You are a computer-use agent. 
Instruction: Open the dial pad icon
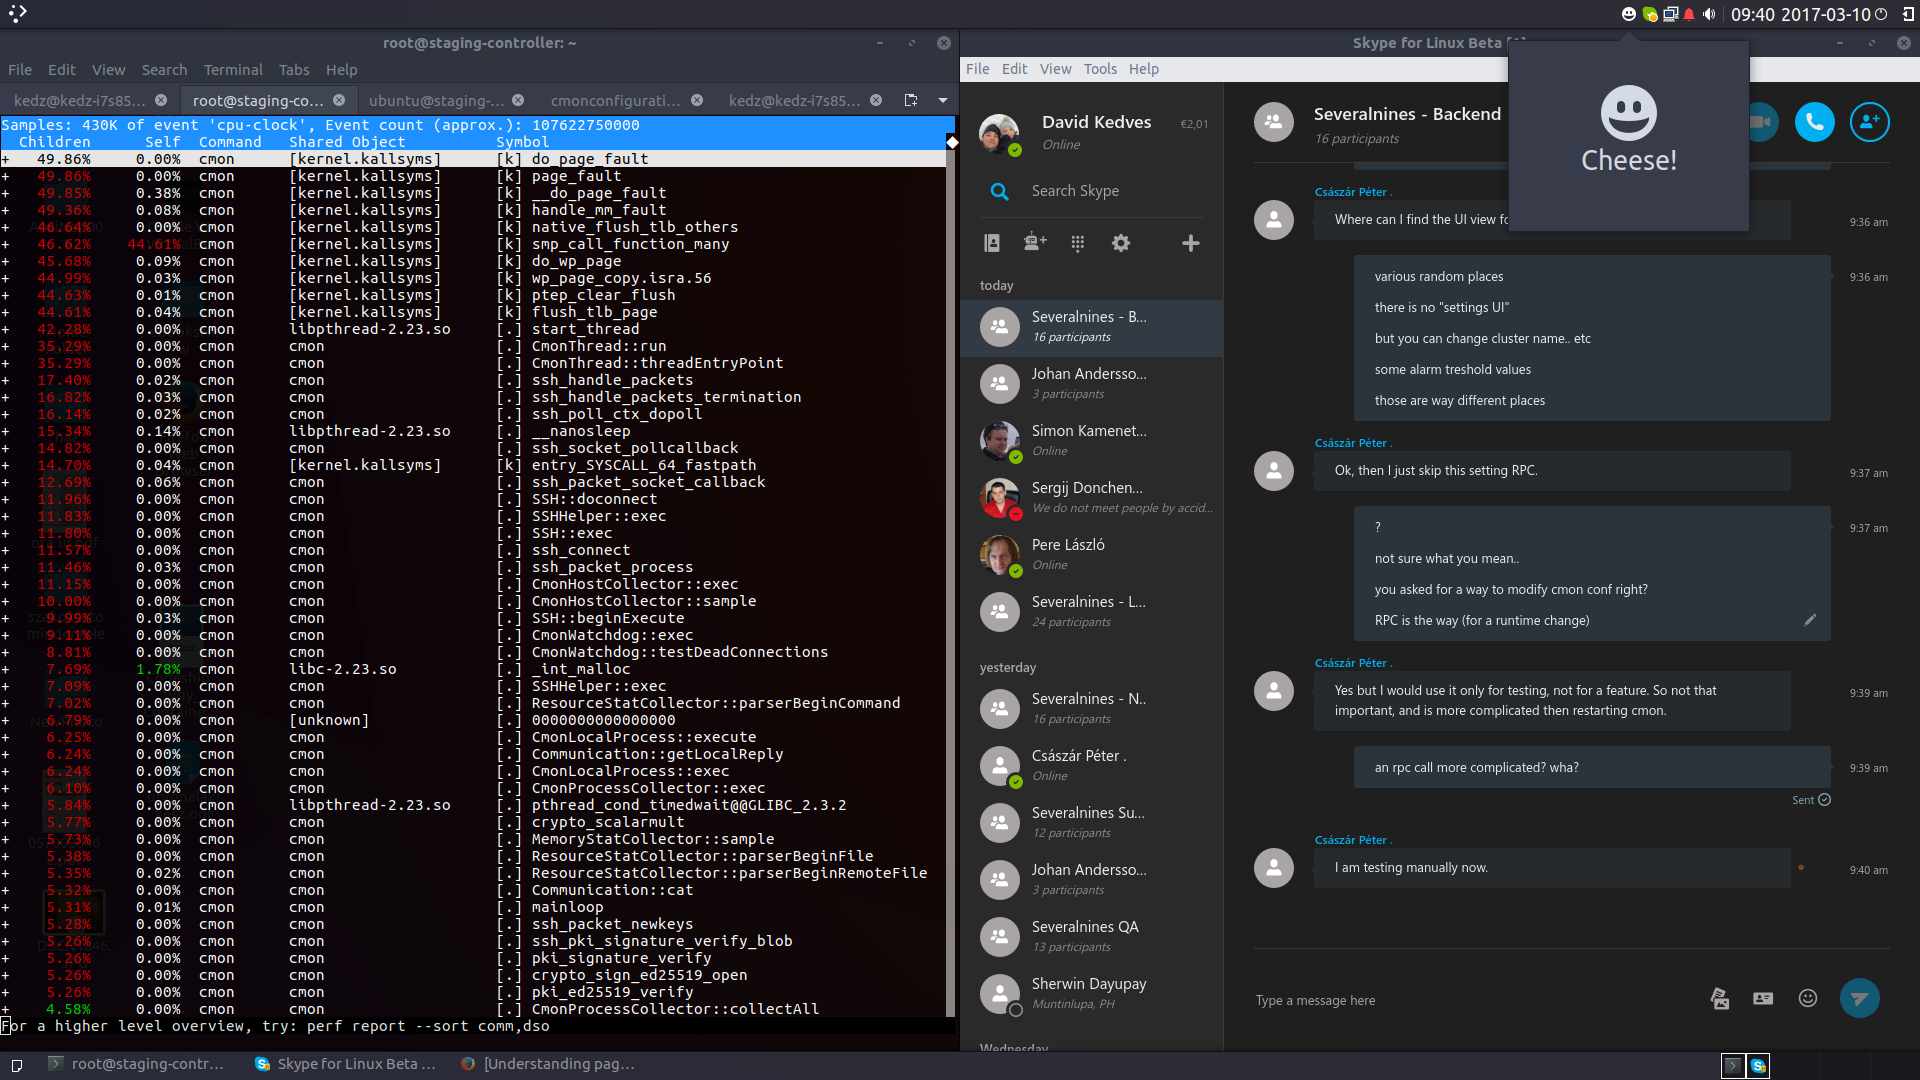click(1077, 243)
